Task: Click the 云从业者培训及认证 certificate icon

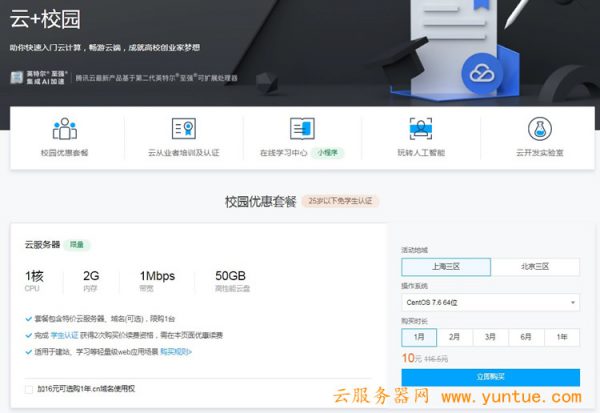Action: [x=183, y=129]
